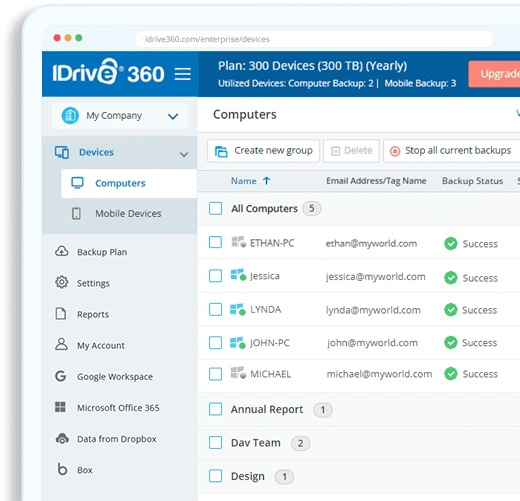Select the Dav Team group checkbox
Screen dimensions: 520x501
tap(215, 443)
